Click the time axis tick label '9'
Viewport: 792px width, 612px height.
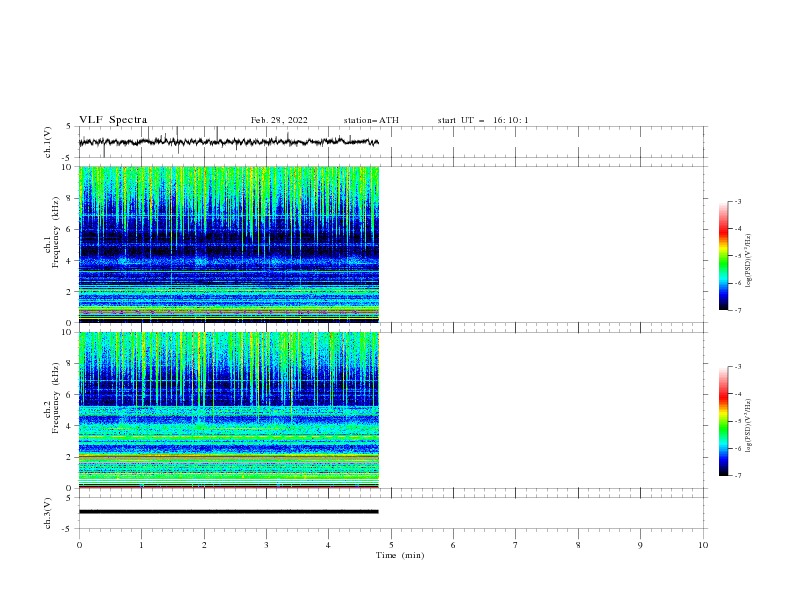(x=640, y=545)
